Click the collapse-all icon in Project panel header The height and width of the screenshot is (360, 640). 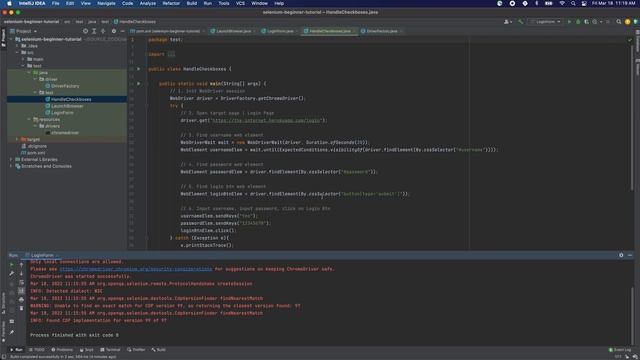(103, 31)
